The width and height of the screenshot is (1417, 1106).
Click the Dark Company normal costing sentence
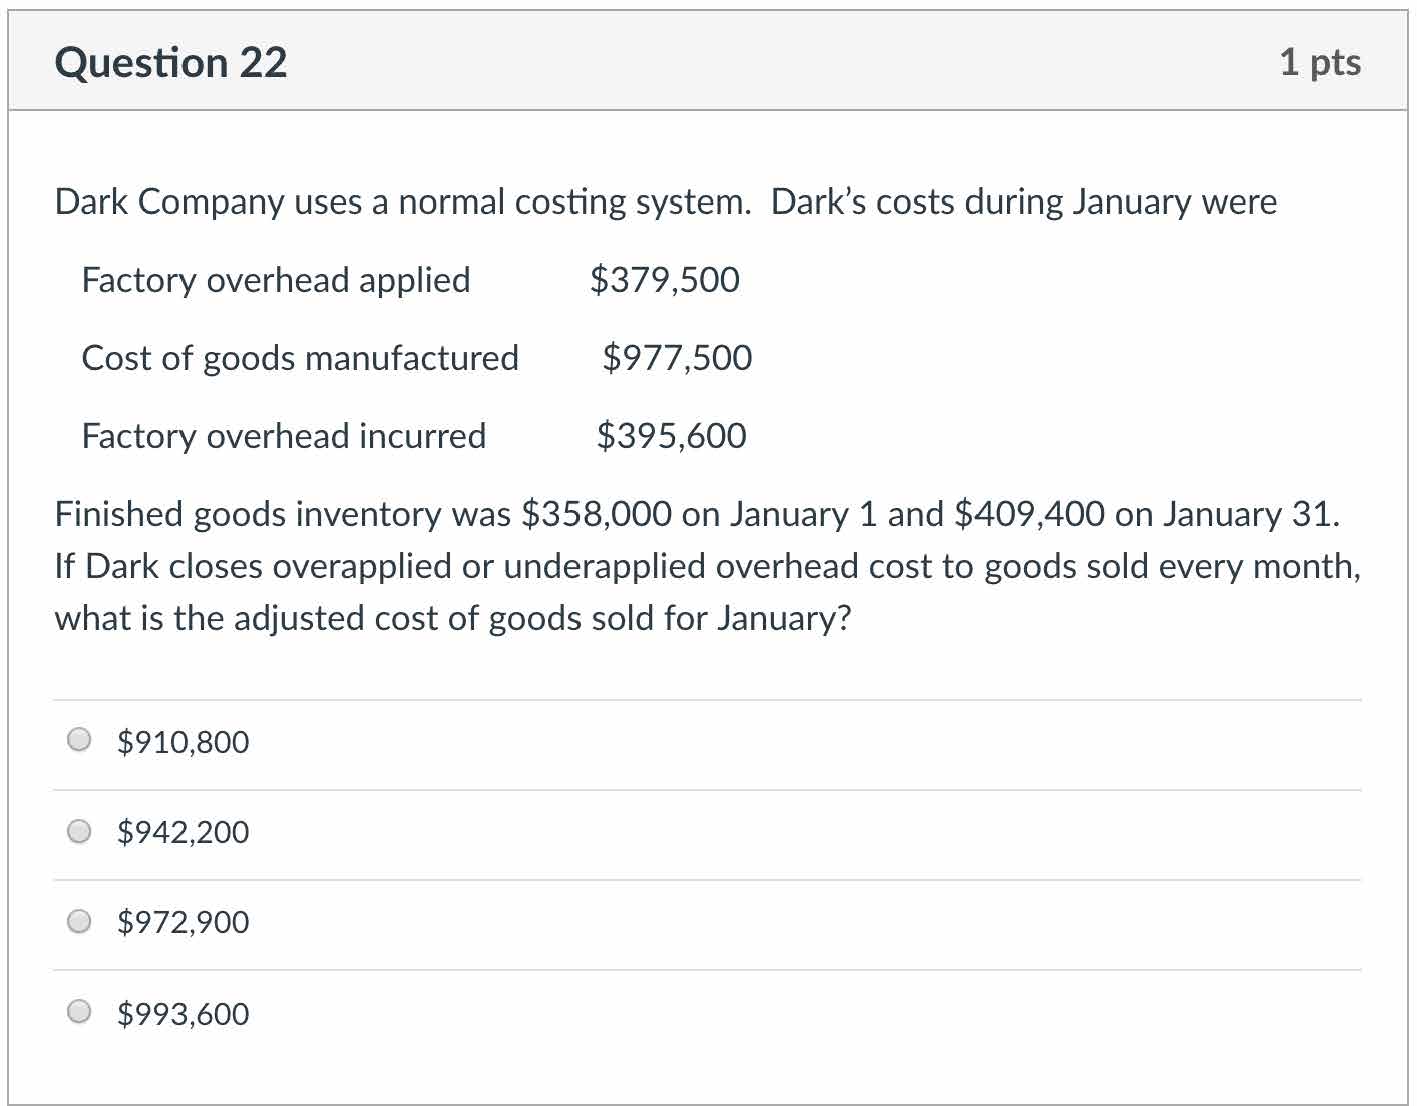point(665,202)
